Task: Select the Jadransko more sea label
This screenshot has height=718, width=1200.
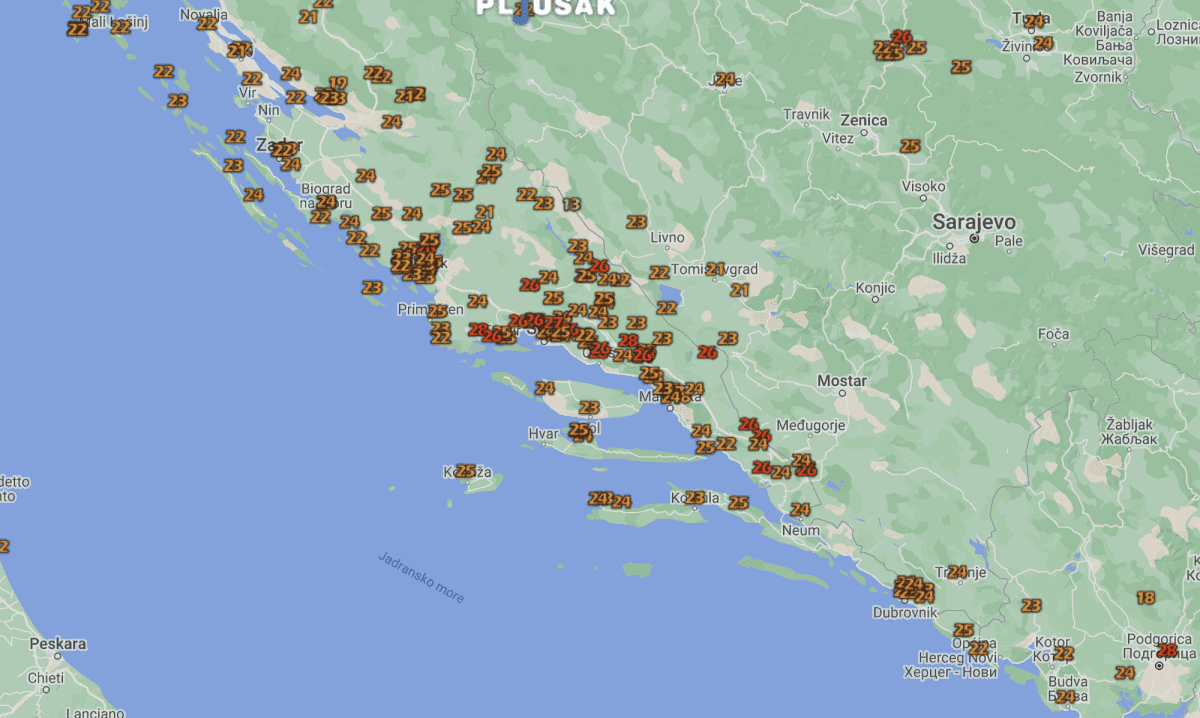Action: (x=421, y=577)
